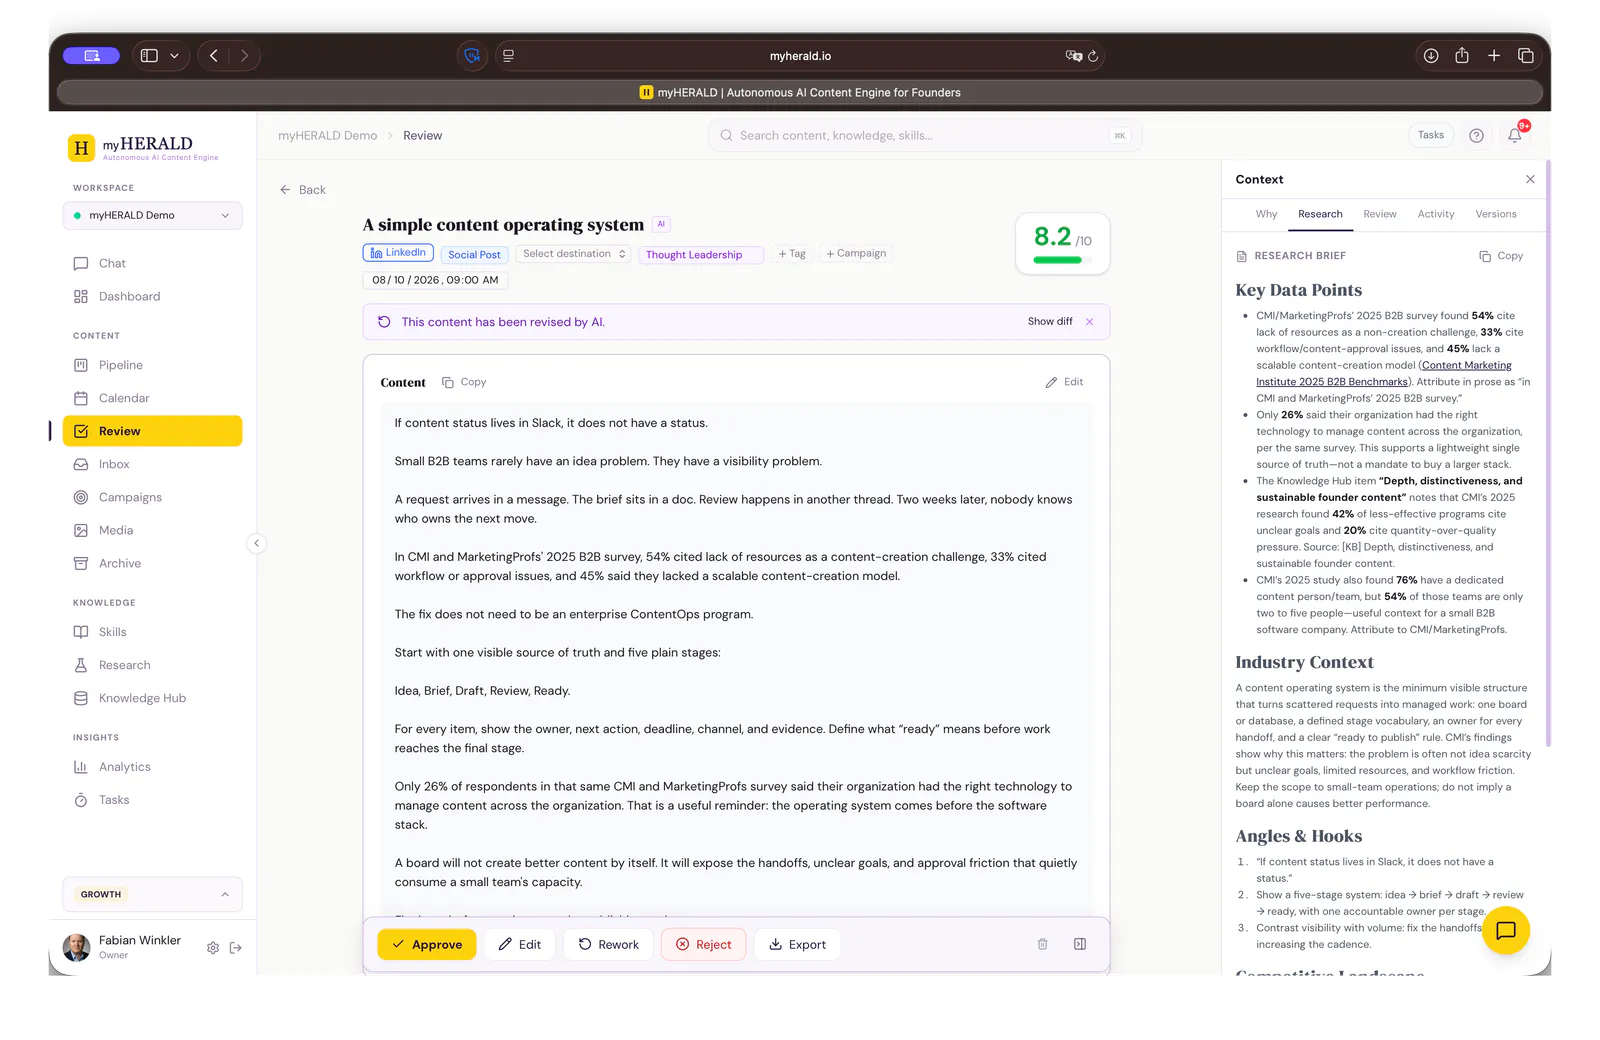Switch to the Why tab
This screenshot has width=1600, height=1040.
point(1266,214)
